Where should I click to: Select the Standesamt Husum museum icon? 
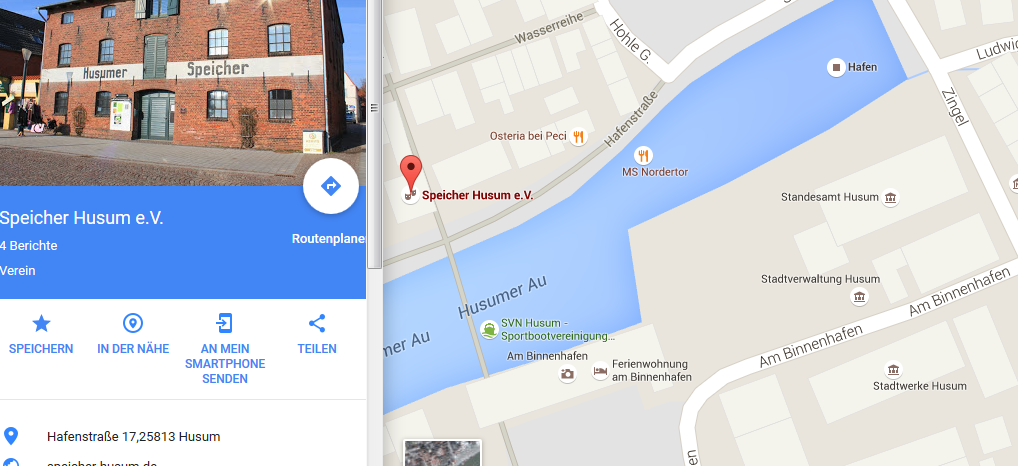click(891, 197)
